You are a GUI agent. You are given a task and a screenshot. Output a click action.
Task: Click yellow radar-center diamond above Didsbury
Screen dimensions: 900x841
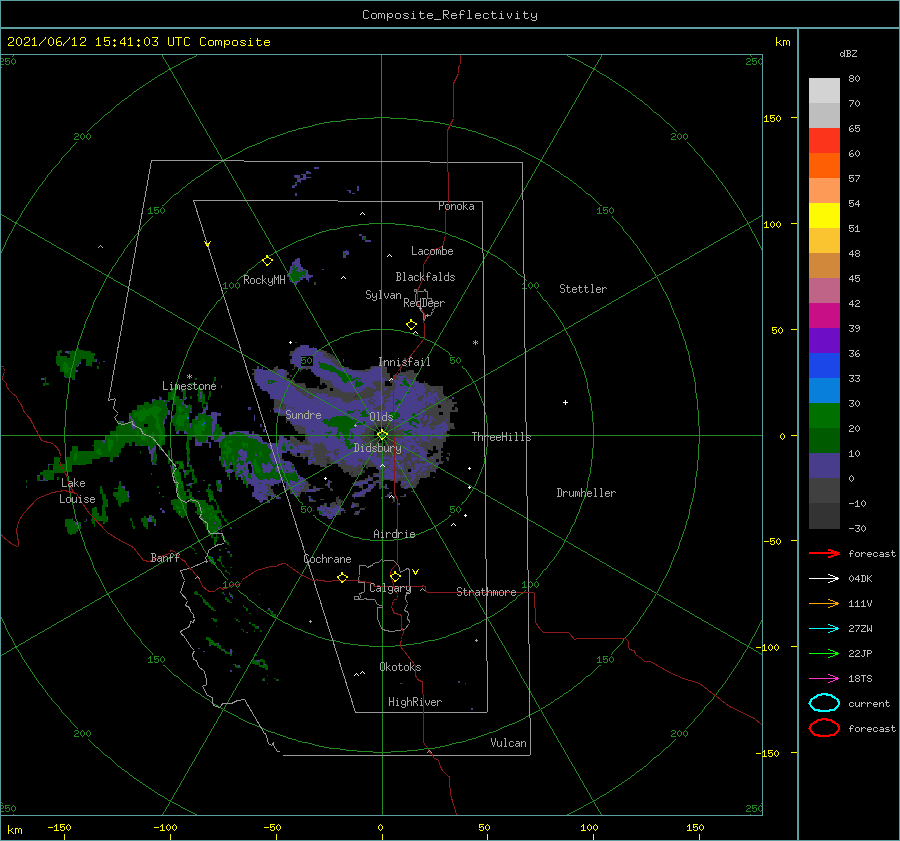coord(382,435)
